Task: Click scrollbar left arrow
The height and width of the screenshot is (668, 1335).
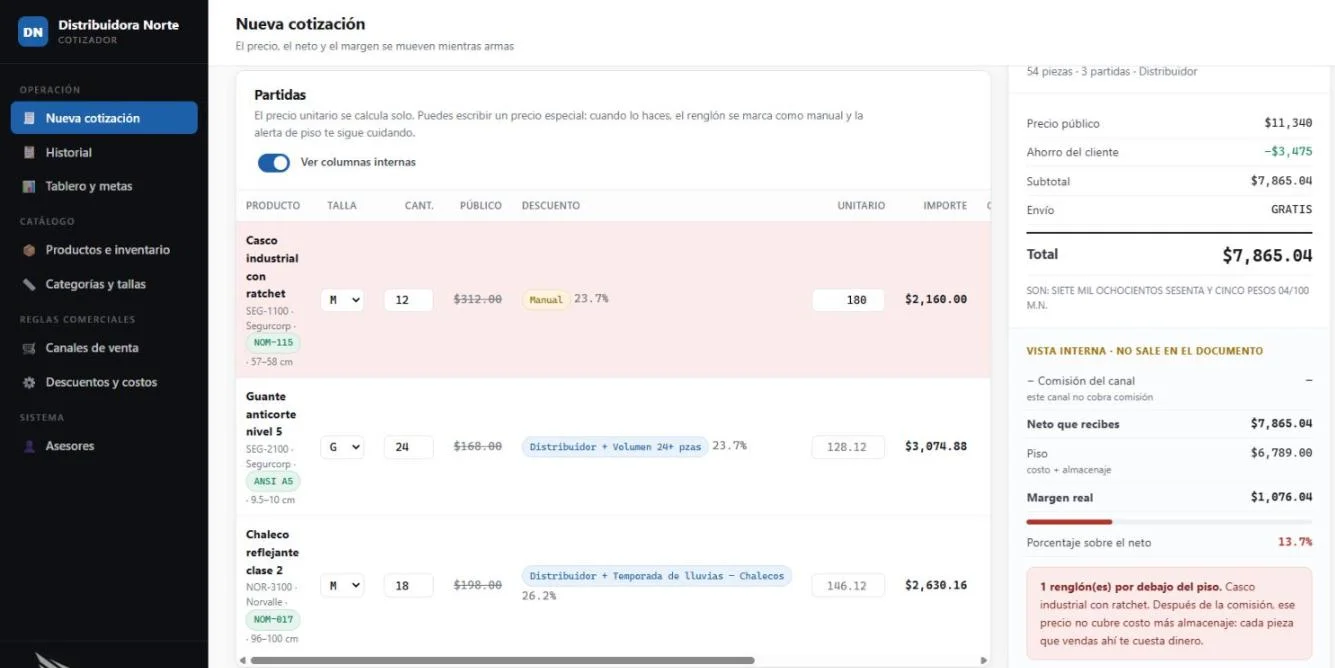Action: (x=243, y=660)
